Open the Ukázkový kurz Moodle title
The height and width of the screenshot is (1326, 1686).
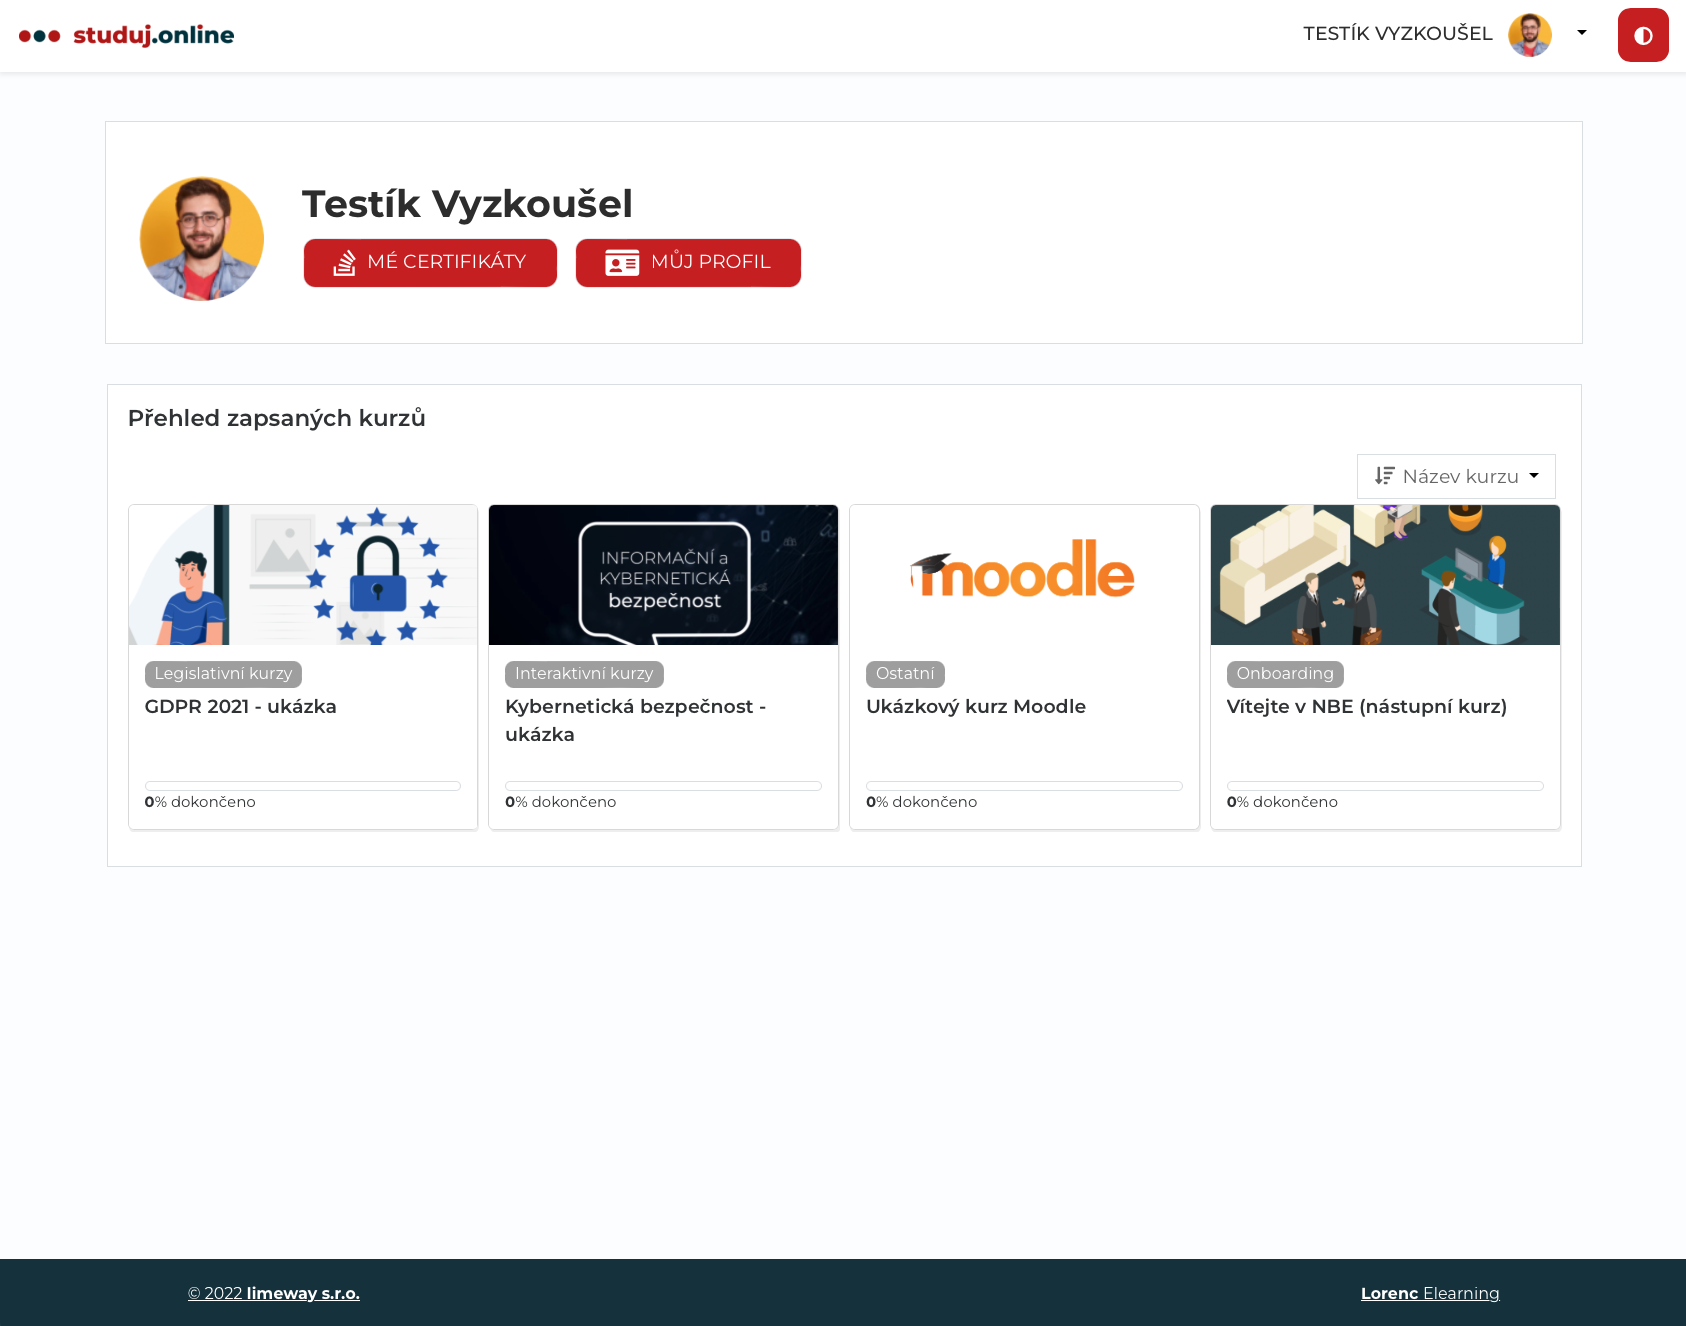(975, 707)
